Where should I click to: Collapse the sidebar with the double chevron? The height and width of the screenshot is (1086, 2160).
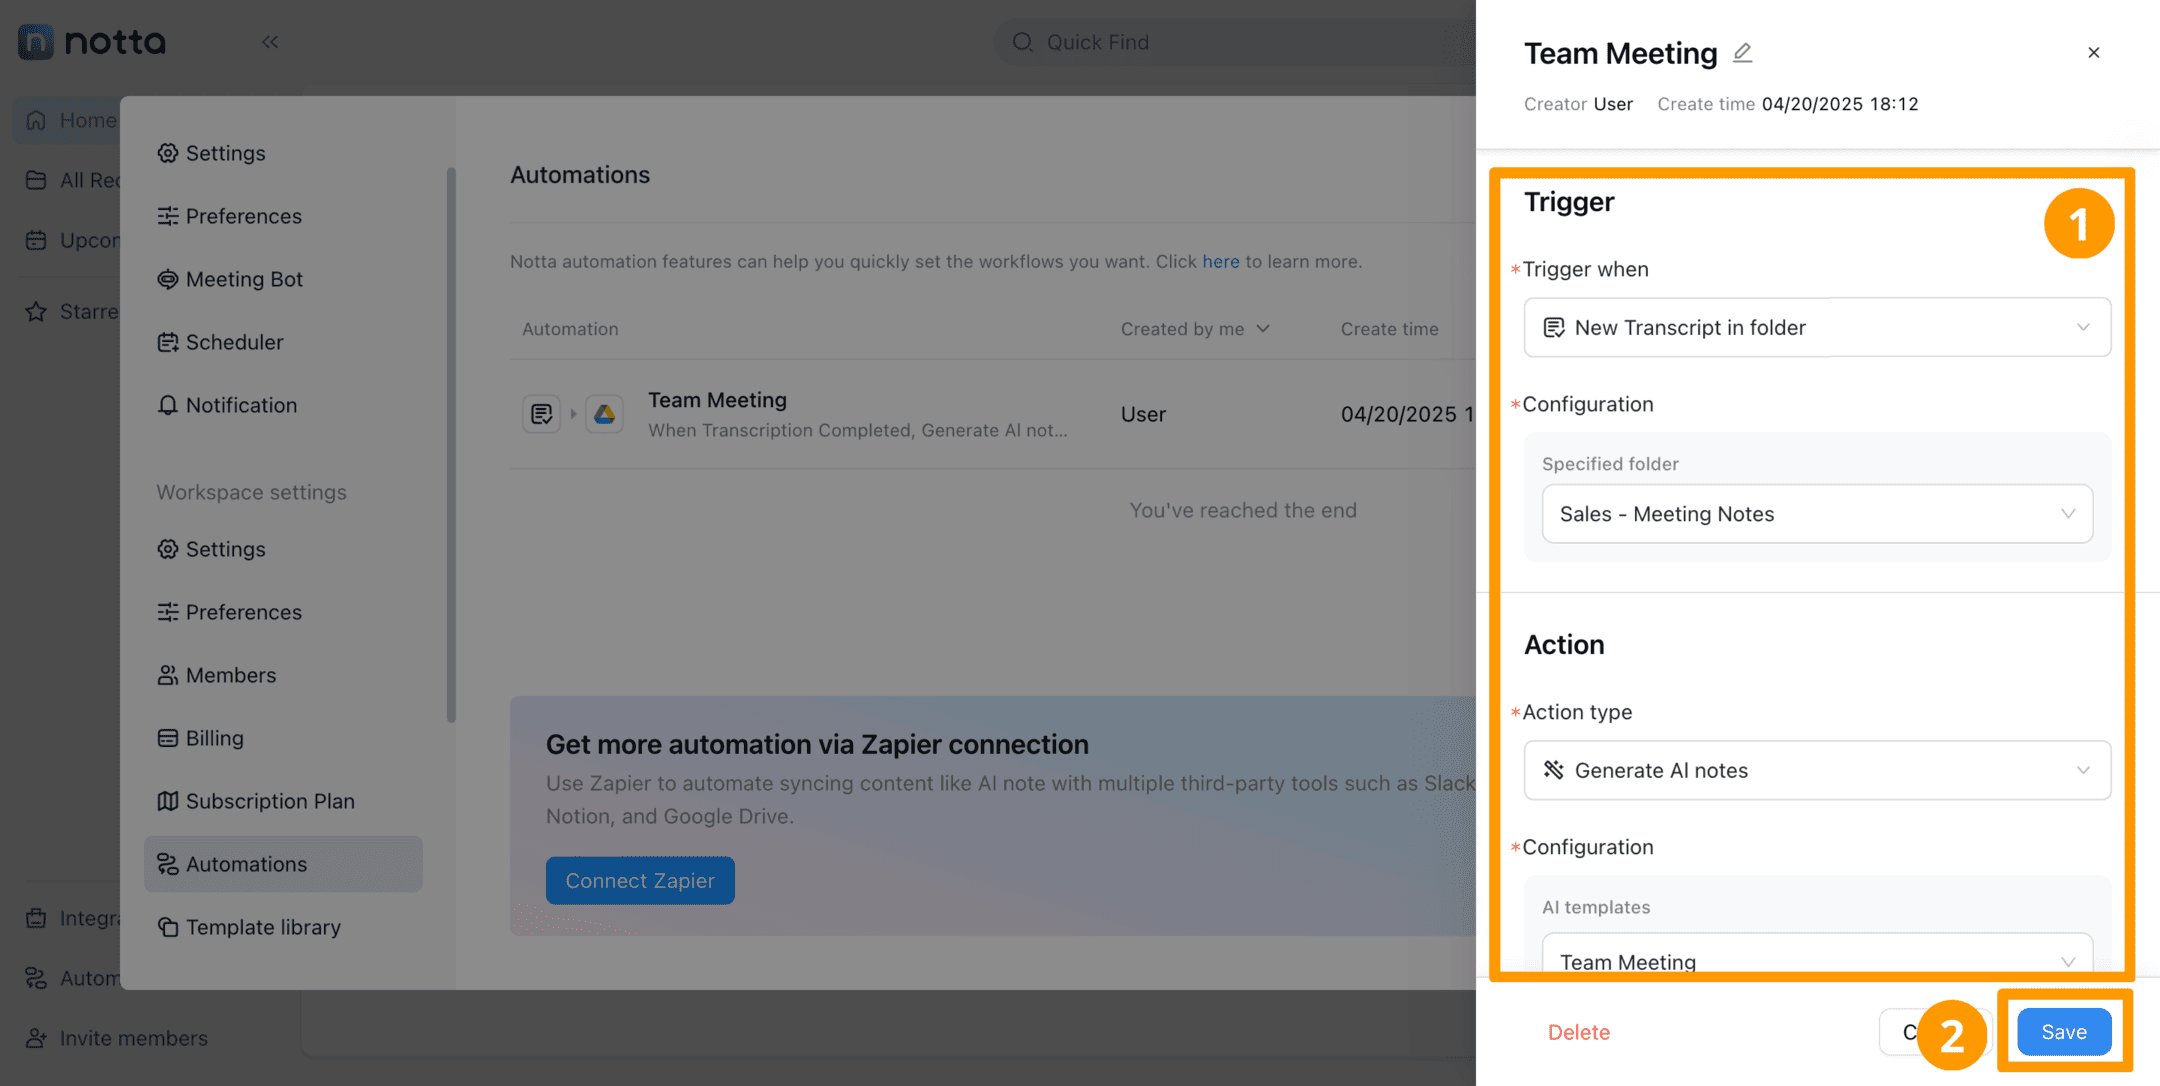pos(270,42)
